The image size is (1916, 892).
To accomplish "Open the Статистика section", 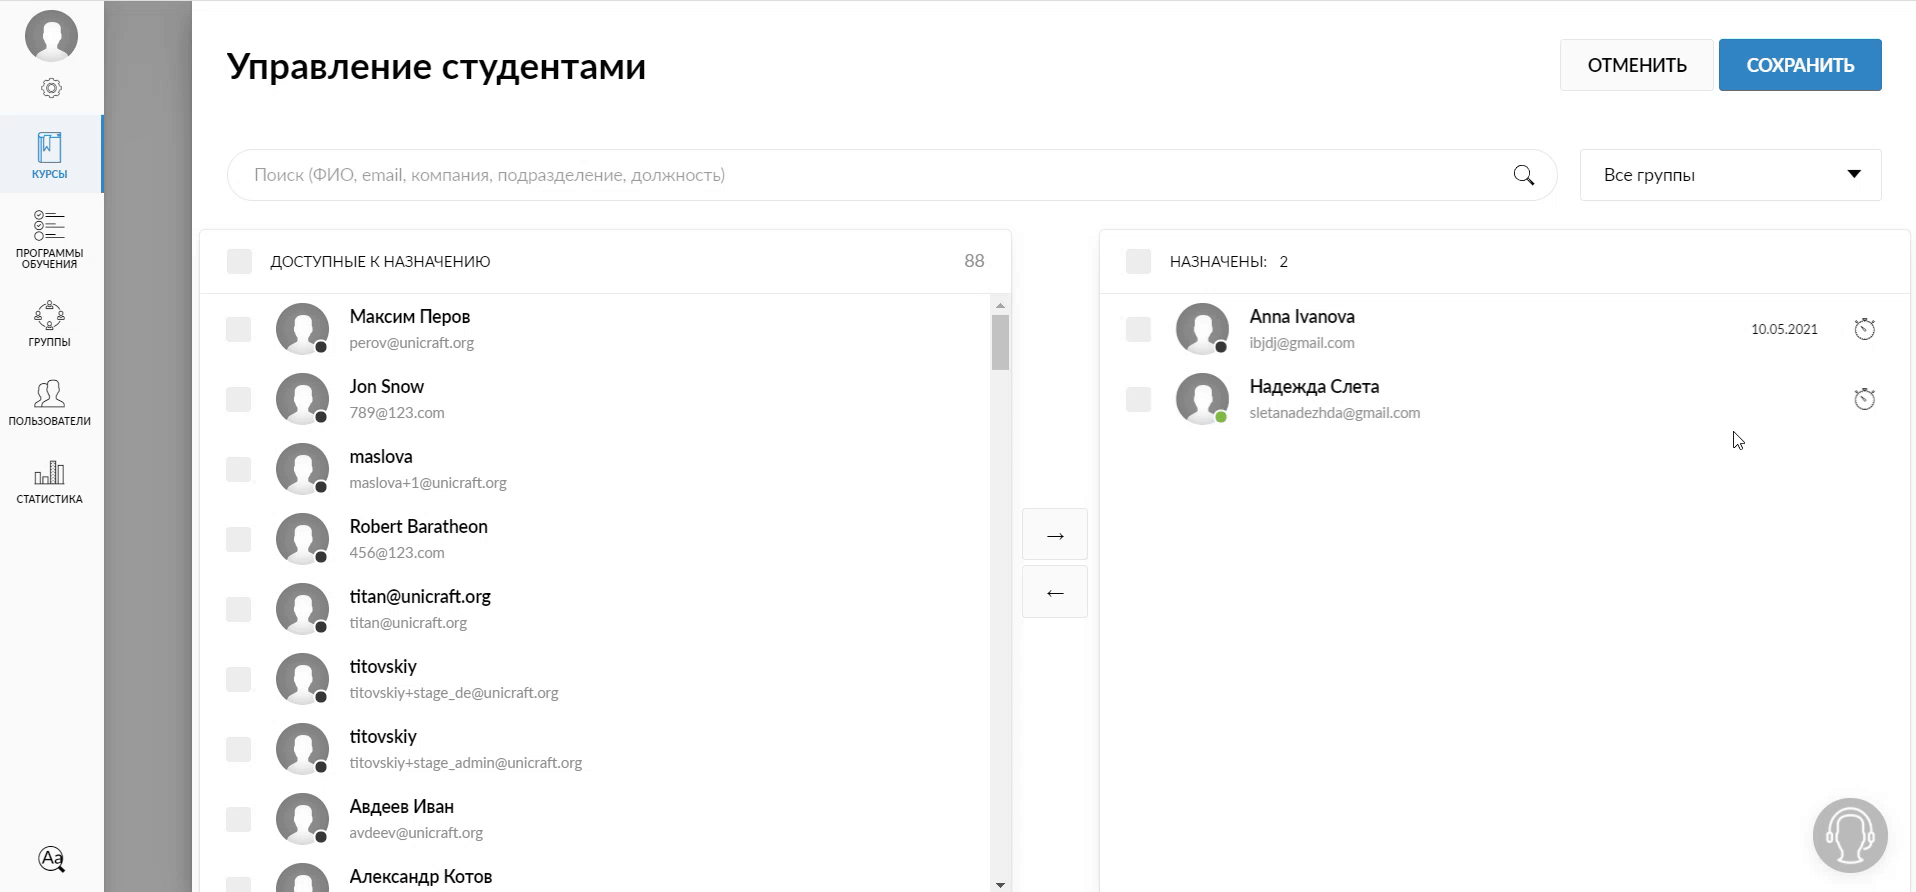I will [50, 481].
